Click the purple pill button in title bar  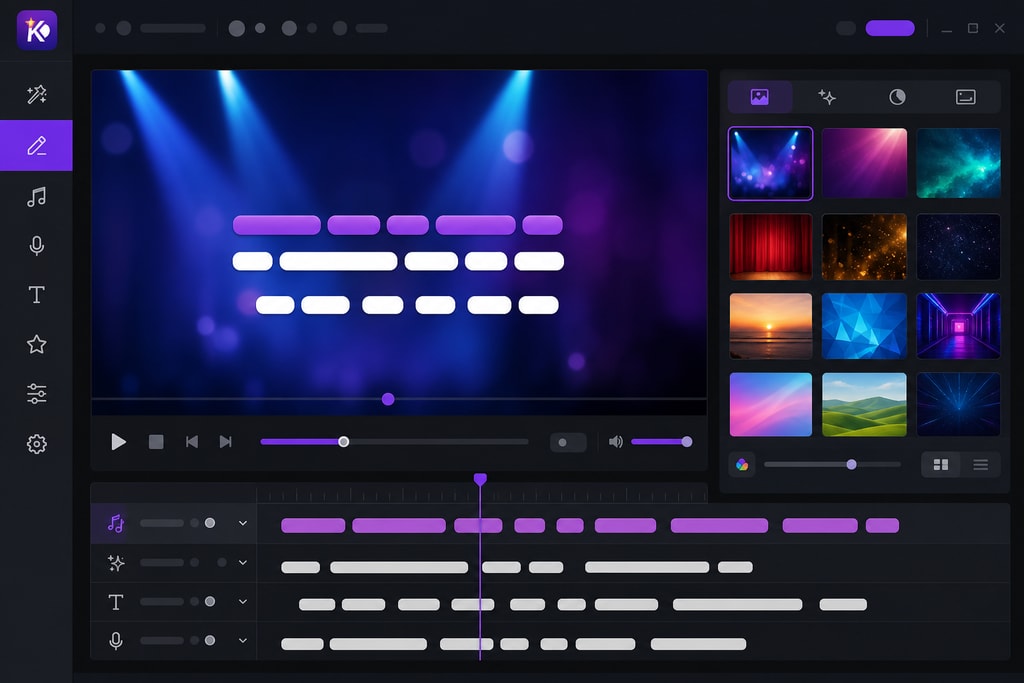pos(889,28)
